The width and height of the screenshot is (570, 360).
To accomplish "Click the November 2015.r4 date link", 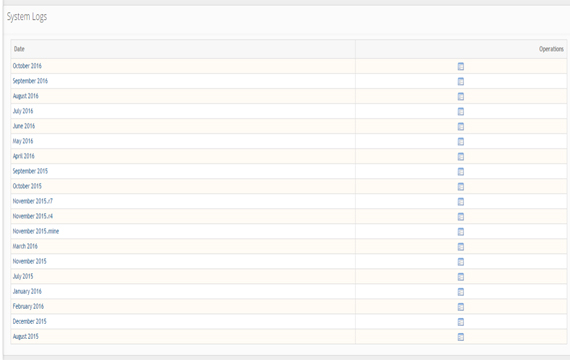I will 33,216.
